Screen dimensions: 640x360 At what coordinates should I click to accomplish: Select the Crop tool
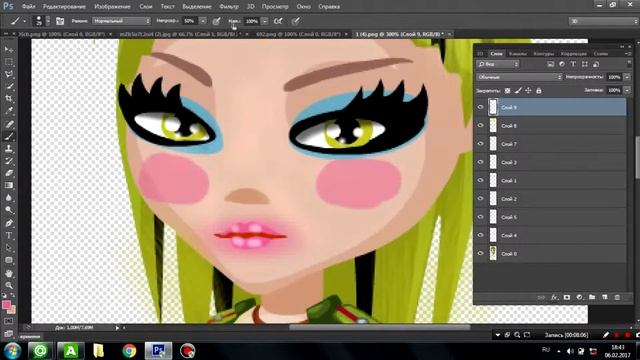pos(9,98)
